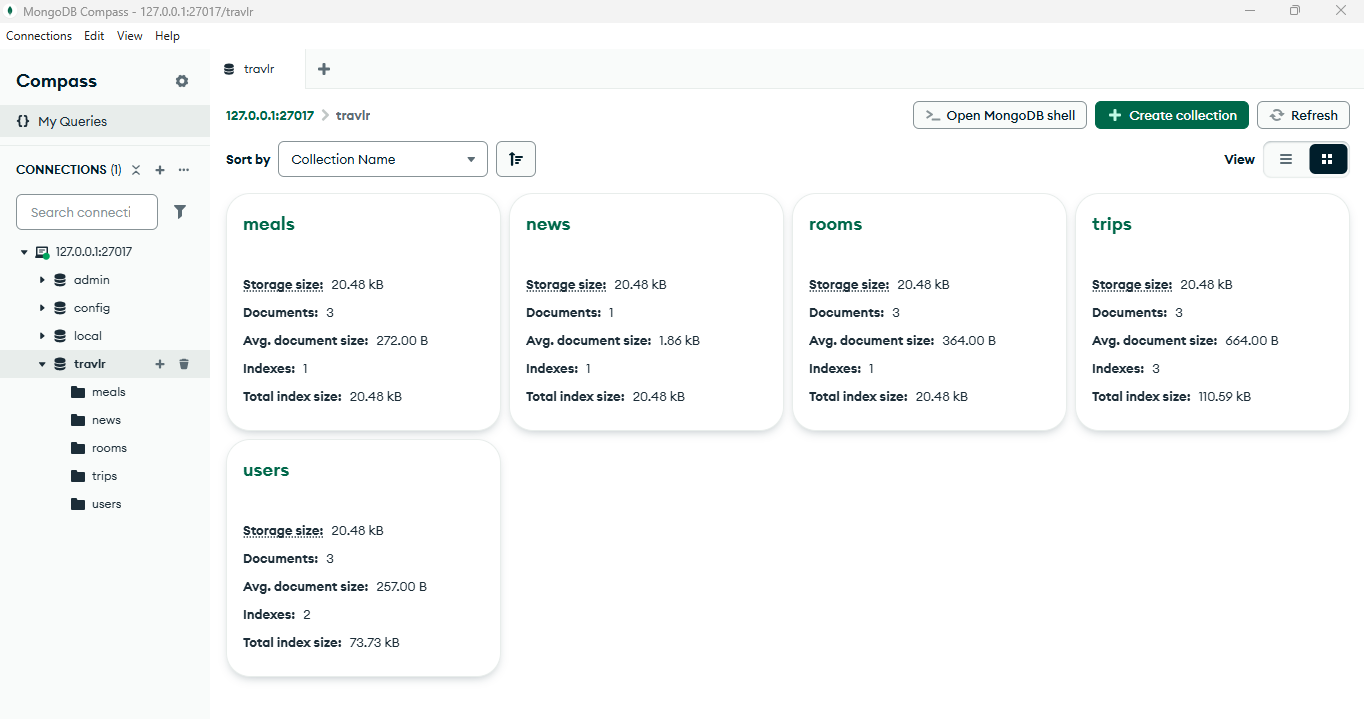Add new connection plus icon
This screenshot has width=1364, height=719.
[x=160, y=170]
